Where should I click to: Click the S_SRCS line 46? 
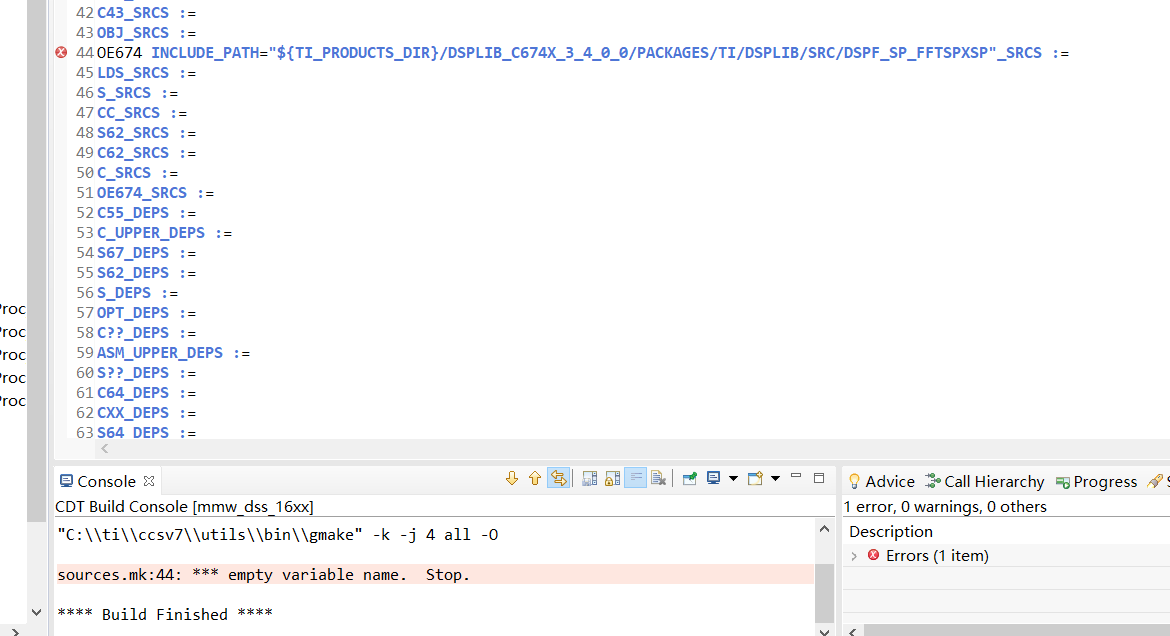[x=137, y=93]
